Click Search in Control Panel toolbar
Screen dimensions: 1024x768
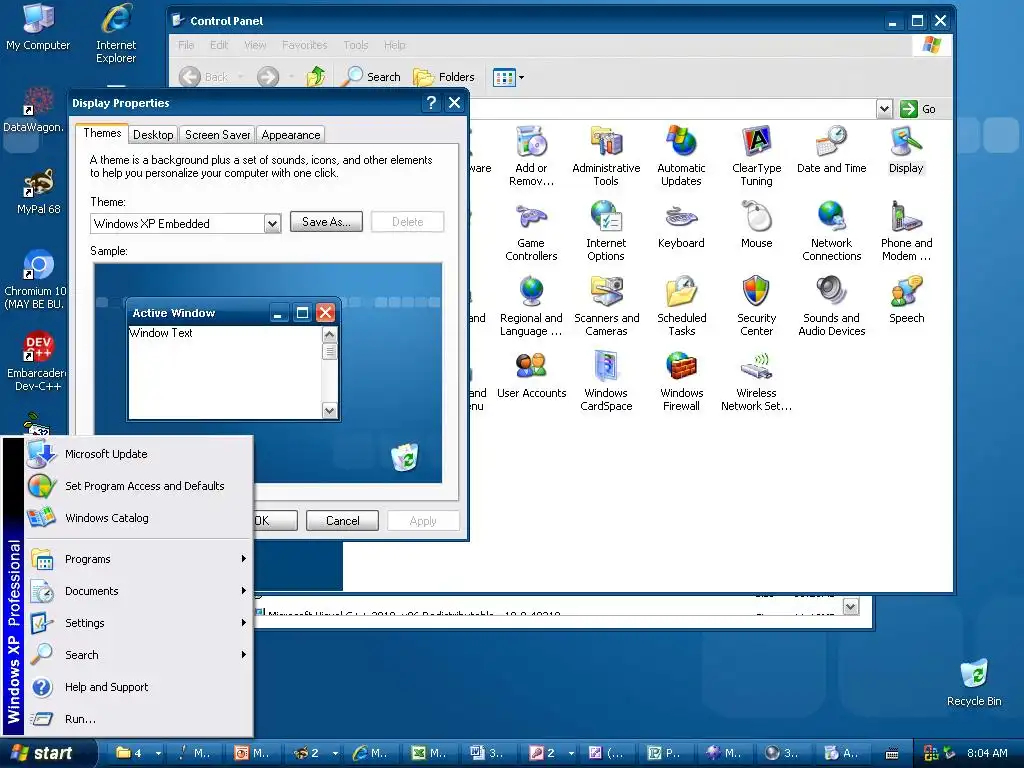click(372, 76)
